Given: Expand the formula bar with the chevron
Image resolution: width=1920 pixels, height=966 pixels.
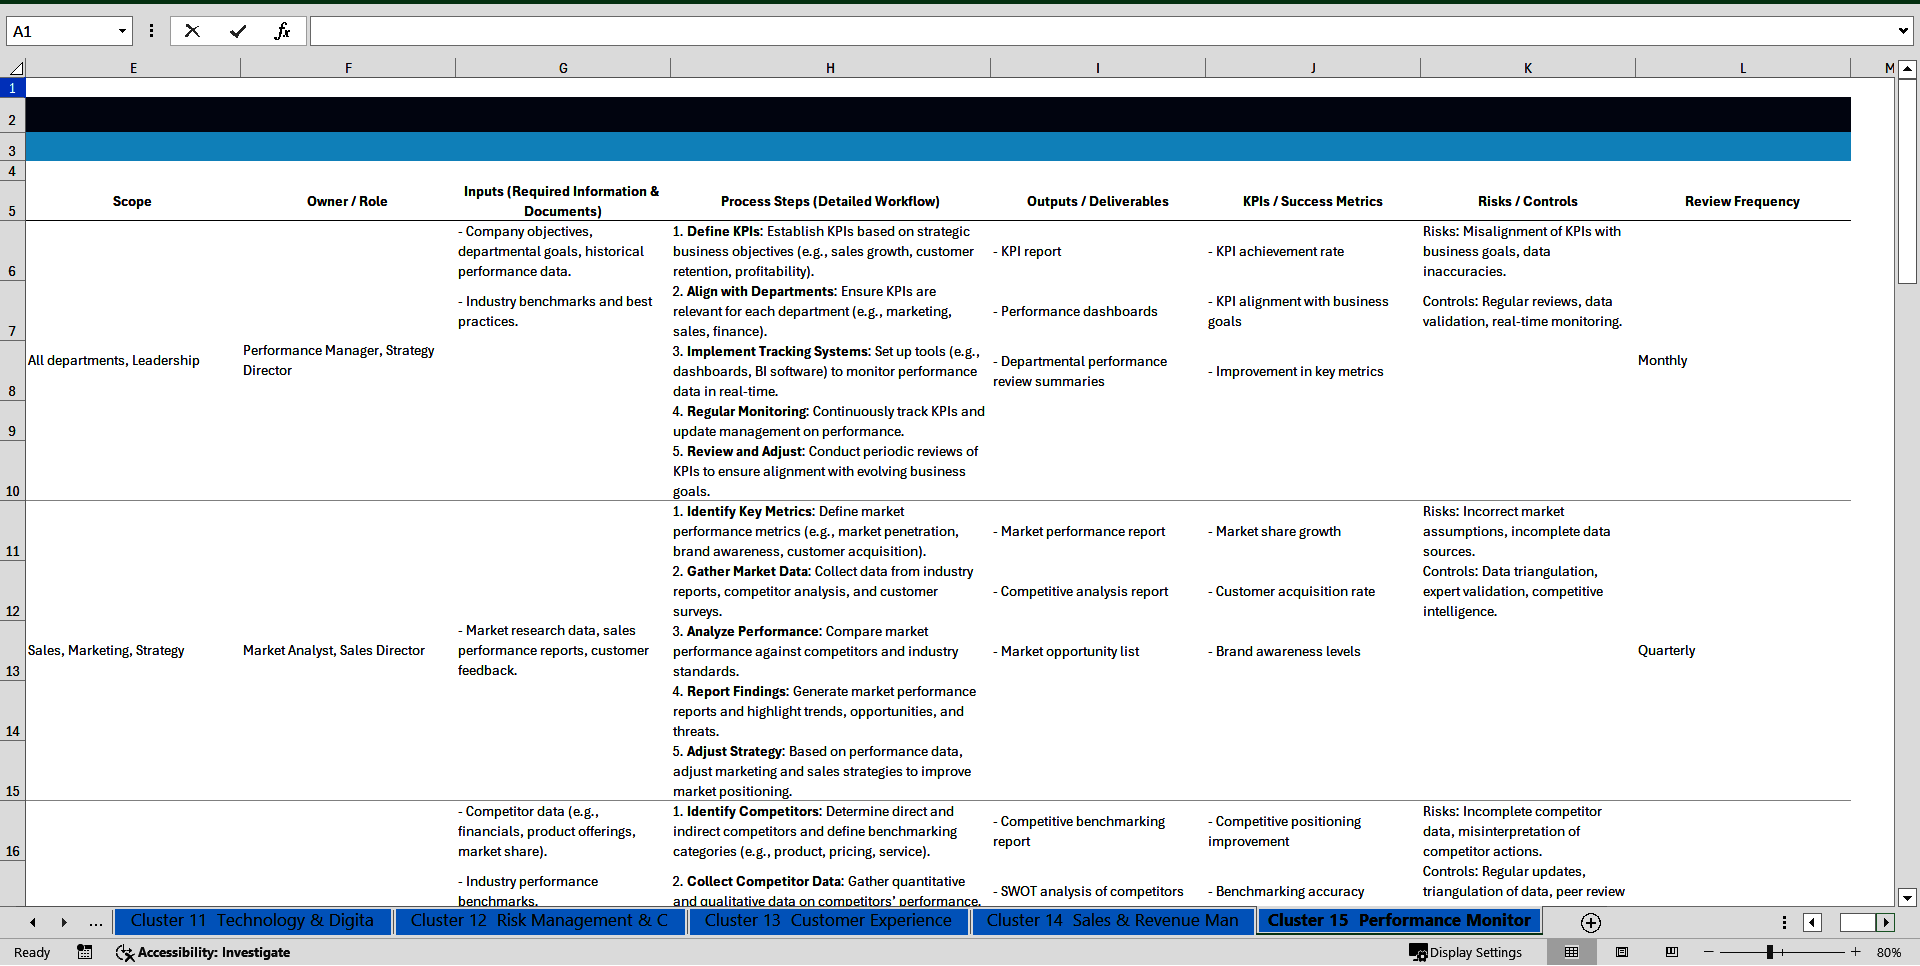Looking at the screenshot, I should point(1904,31).
